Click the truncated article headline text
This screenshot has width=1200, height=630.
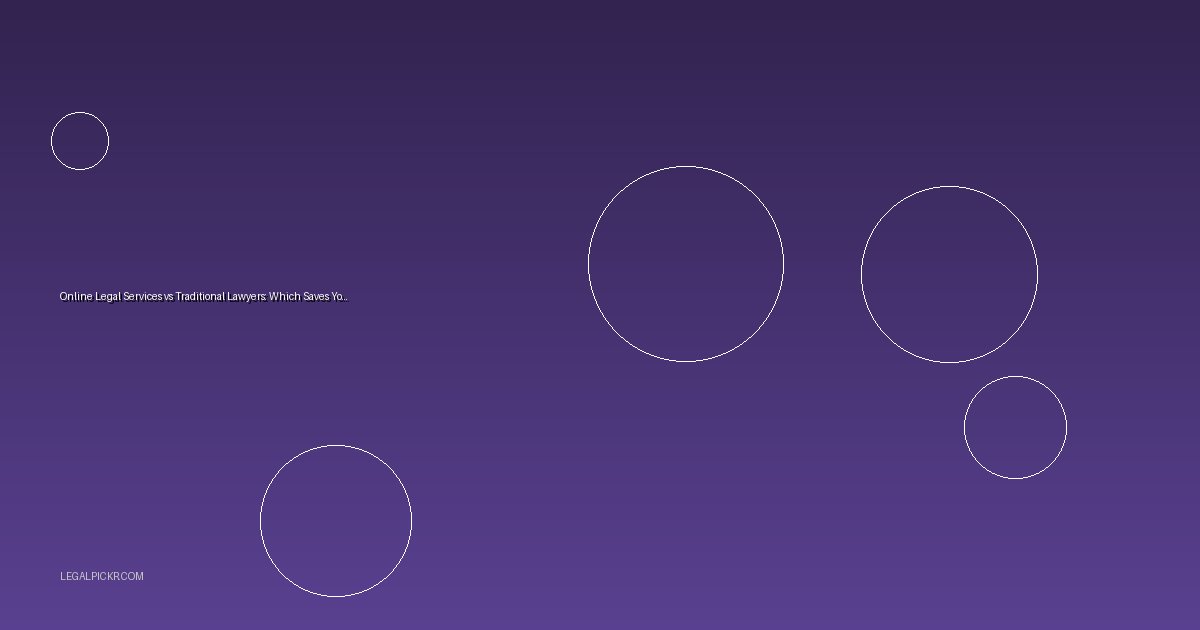coord(203,297)
